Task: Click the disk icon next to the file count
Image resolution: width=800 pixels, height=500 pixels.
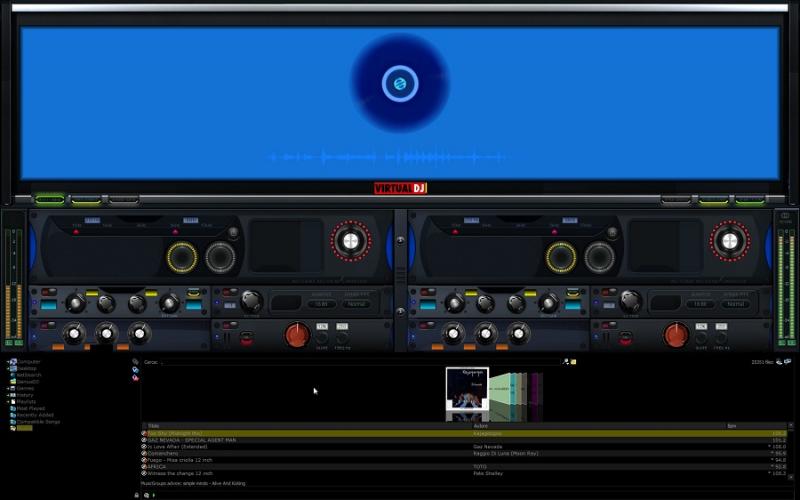Action: coord(779,362)
